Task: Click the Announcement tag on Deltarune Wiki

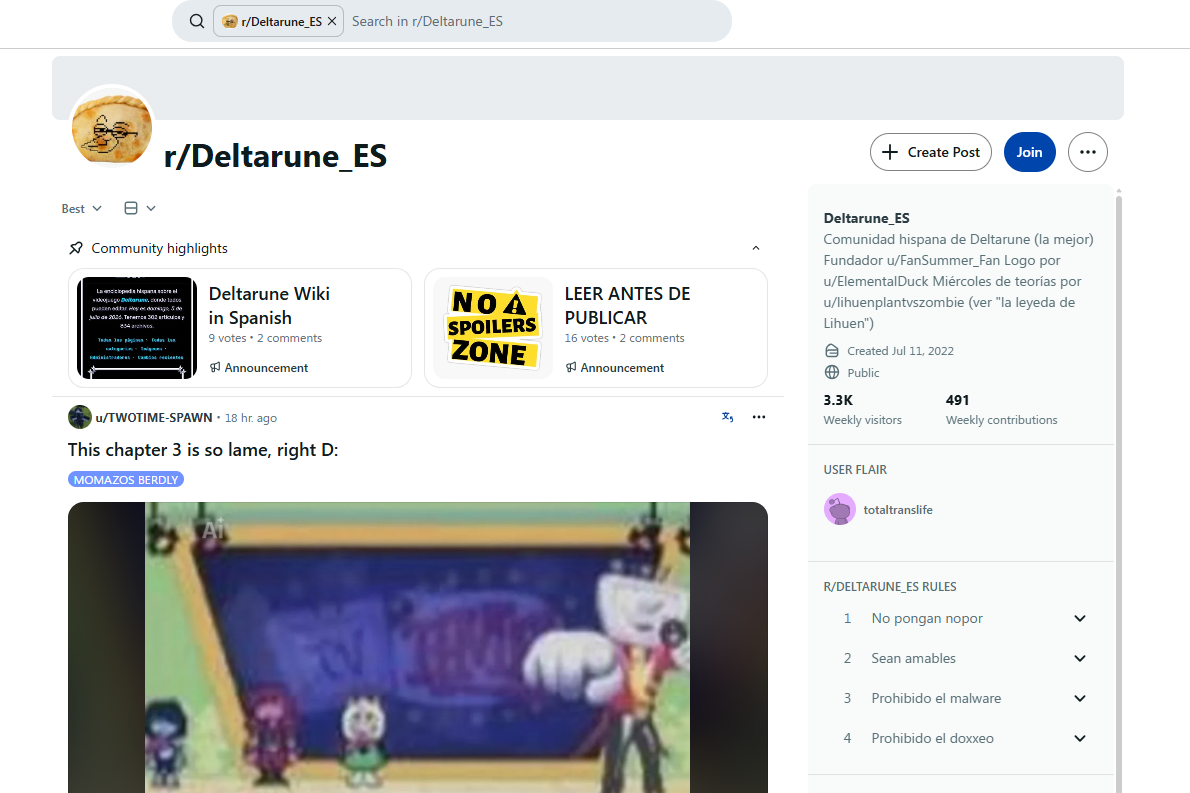Action: pos(259,367)
